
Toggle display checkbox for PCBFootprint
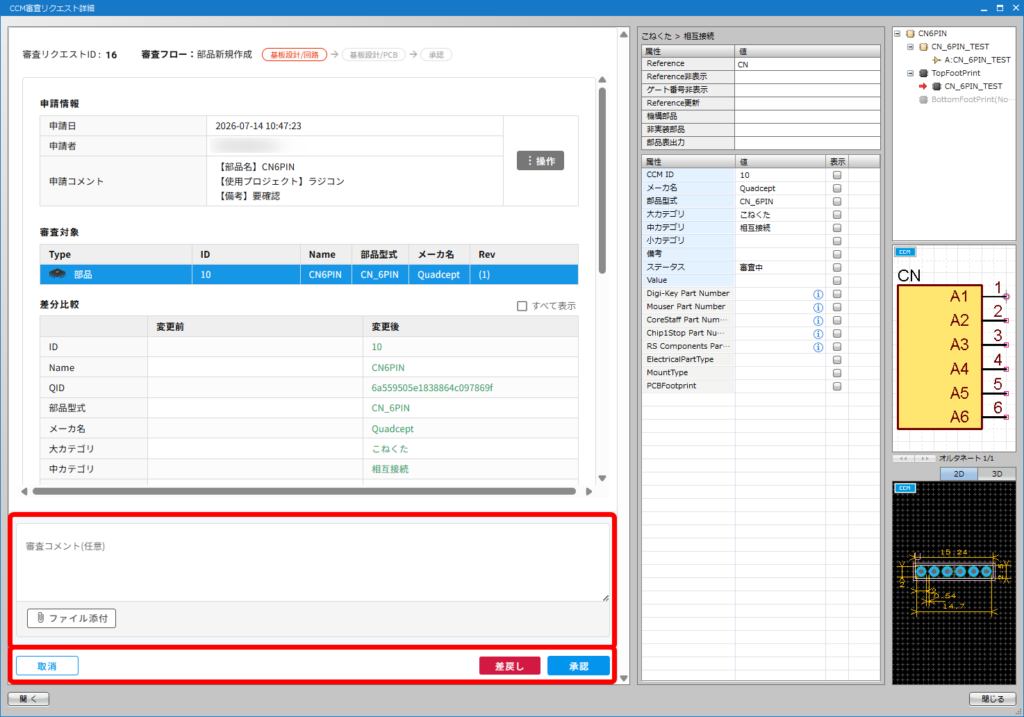coord(837,386)
